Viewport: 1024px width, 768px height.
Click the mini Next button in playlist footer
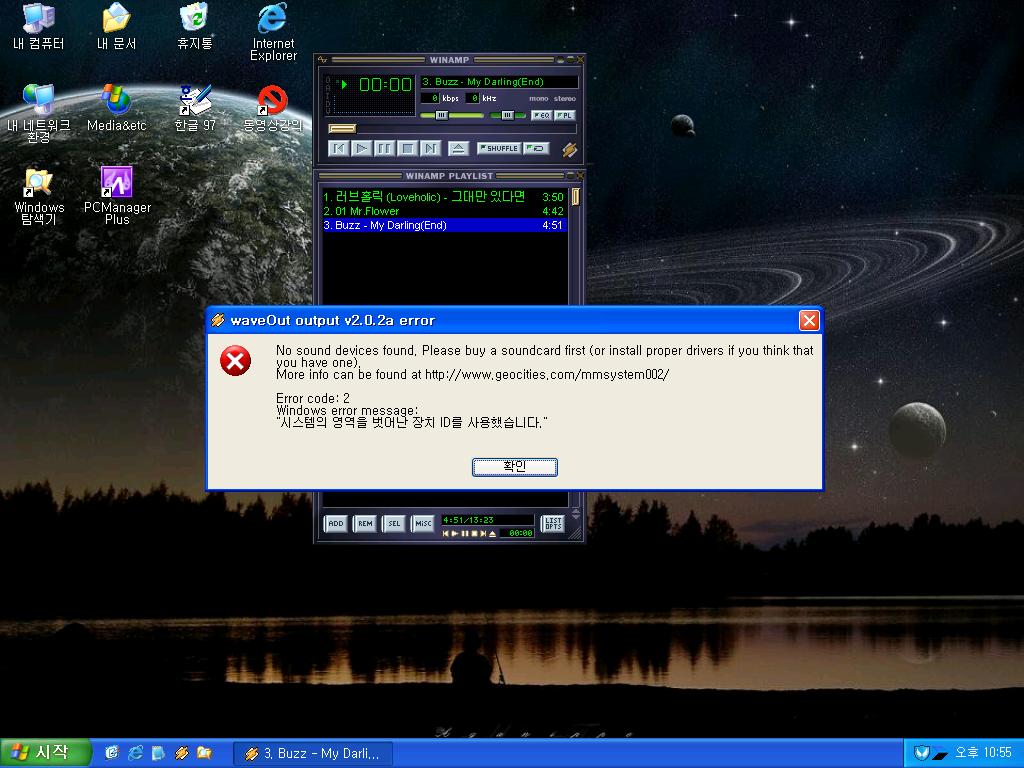(x=483, y=534)
